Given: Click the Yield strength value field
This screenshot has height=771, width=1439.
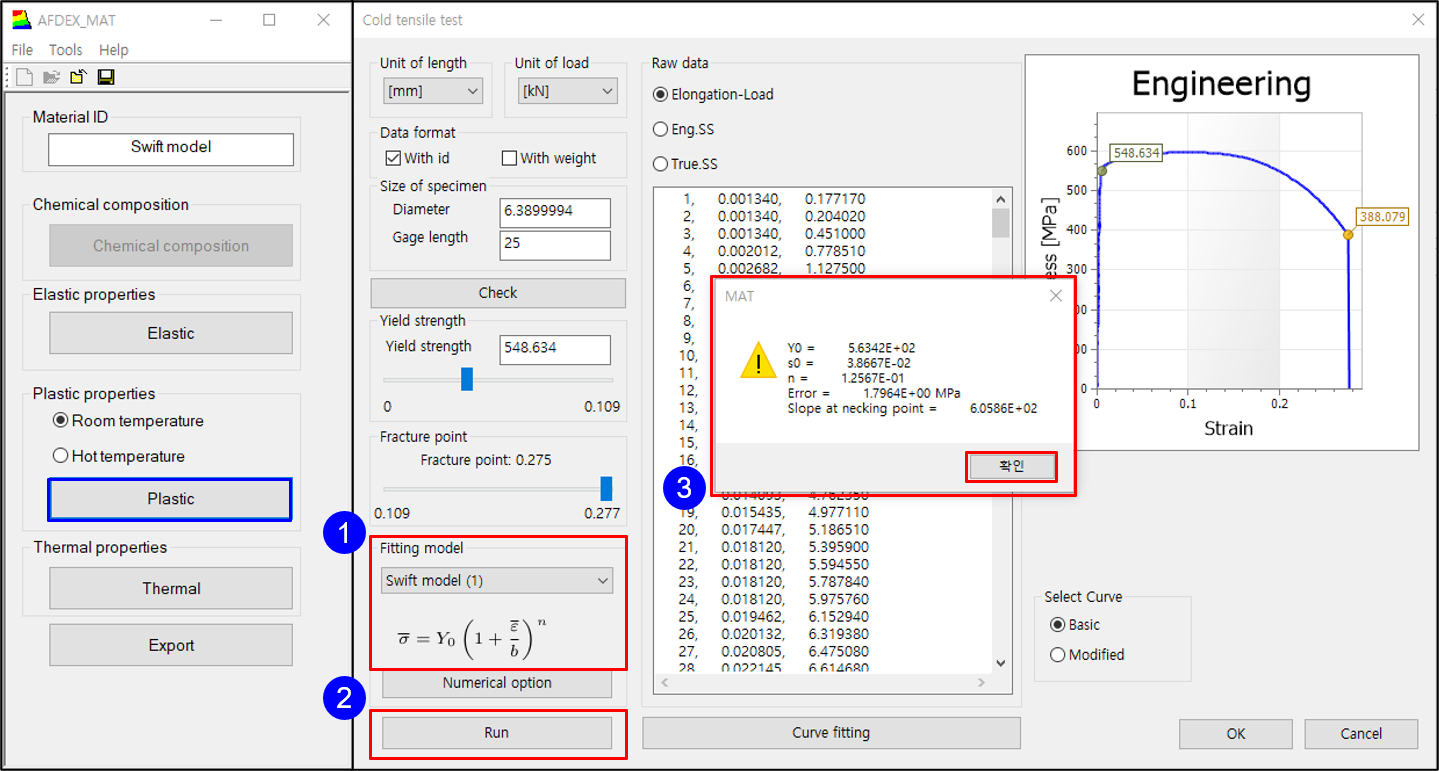Looking at the screenshot, I should (x=555, y=350).
